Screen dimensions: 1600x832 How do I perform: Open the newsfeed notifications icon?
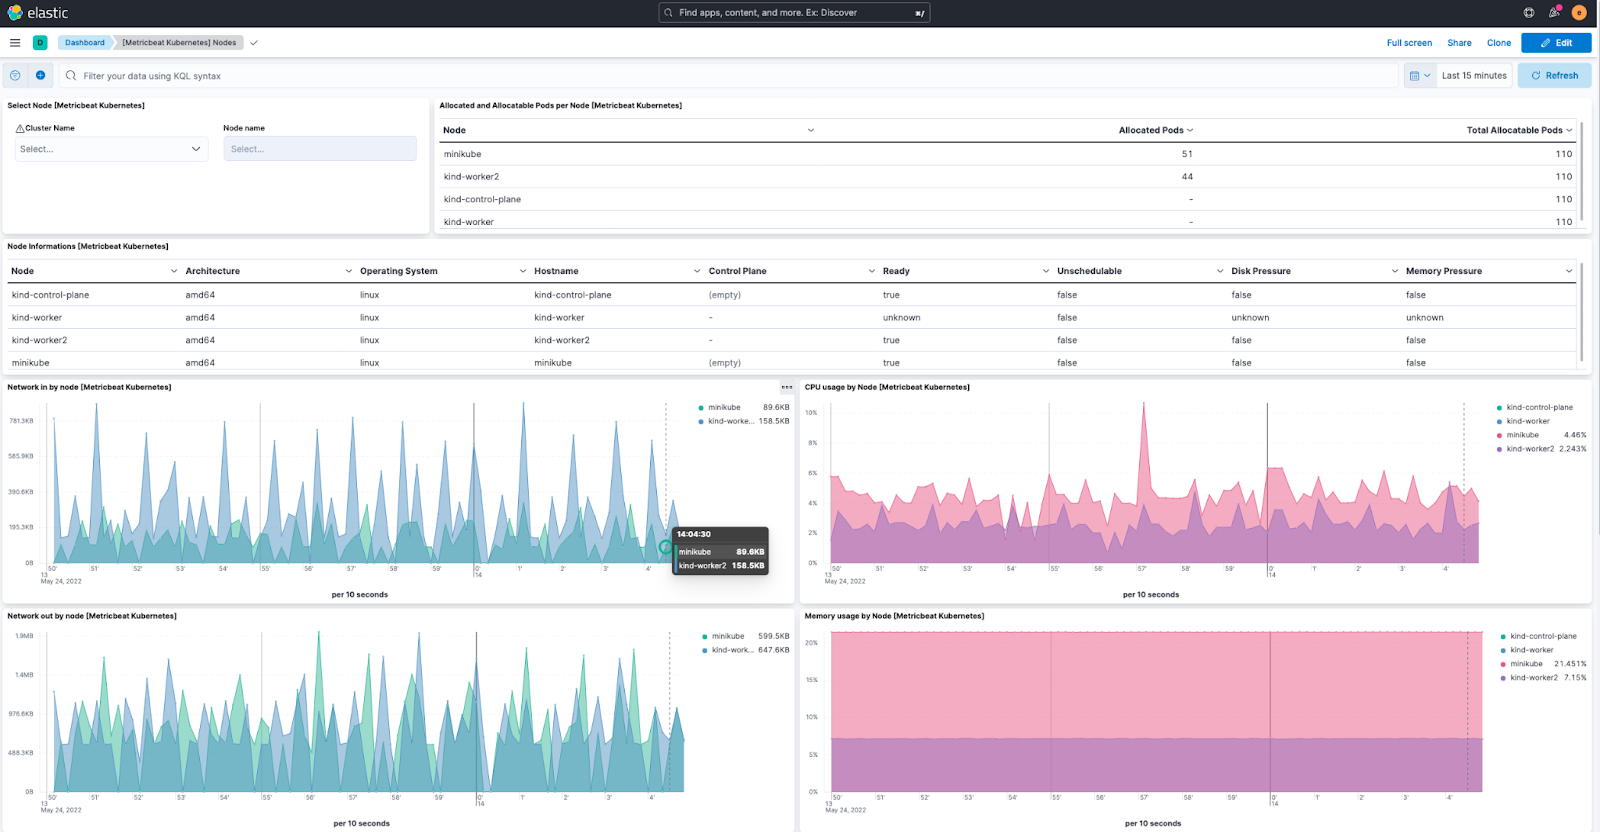[x=1554, y=13]
